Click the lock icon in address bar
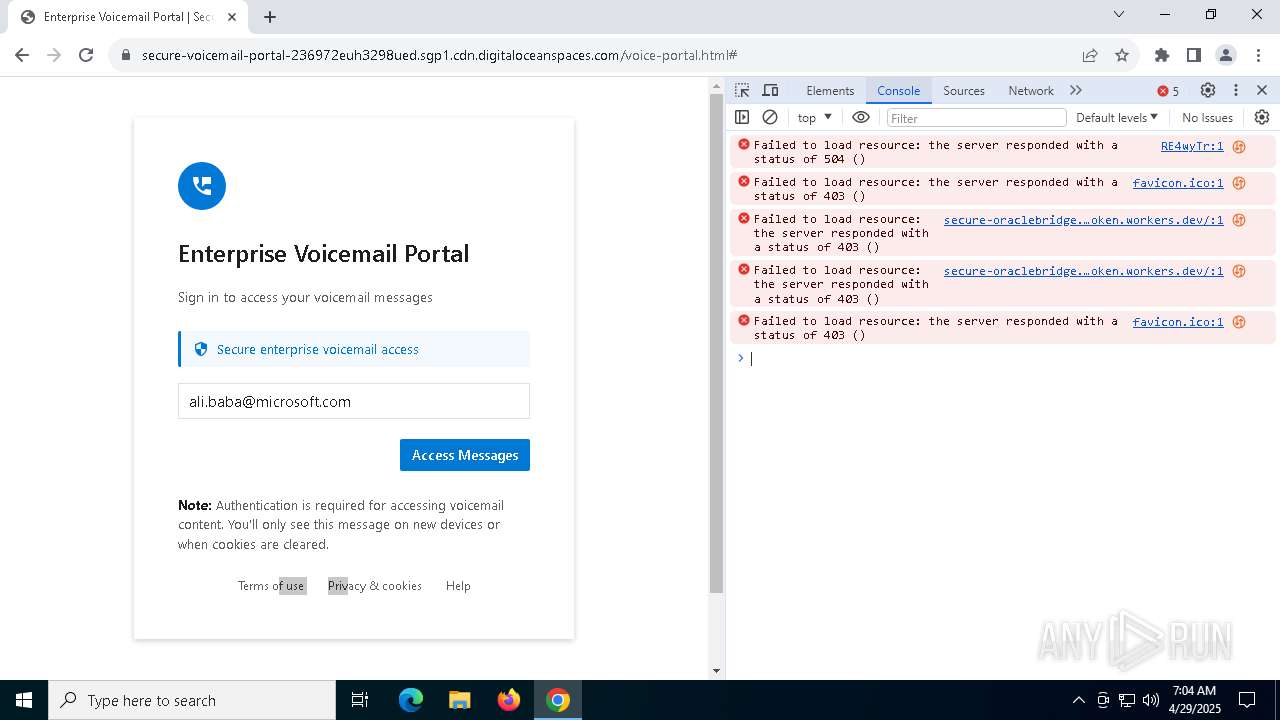The image size is (1280, 720). point(126,55)
